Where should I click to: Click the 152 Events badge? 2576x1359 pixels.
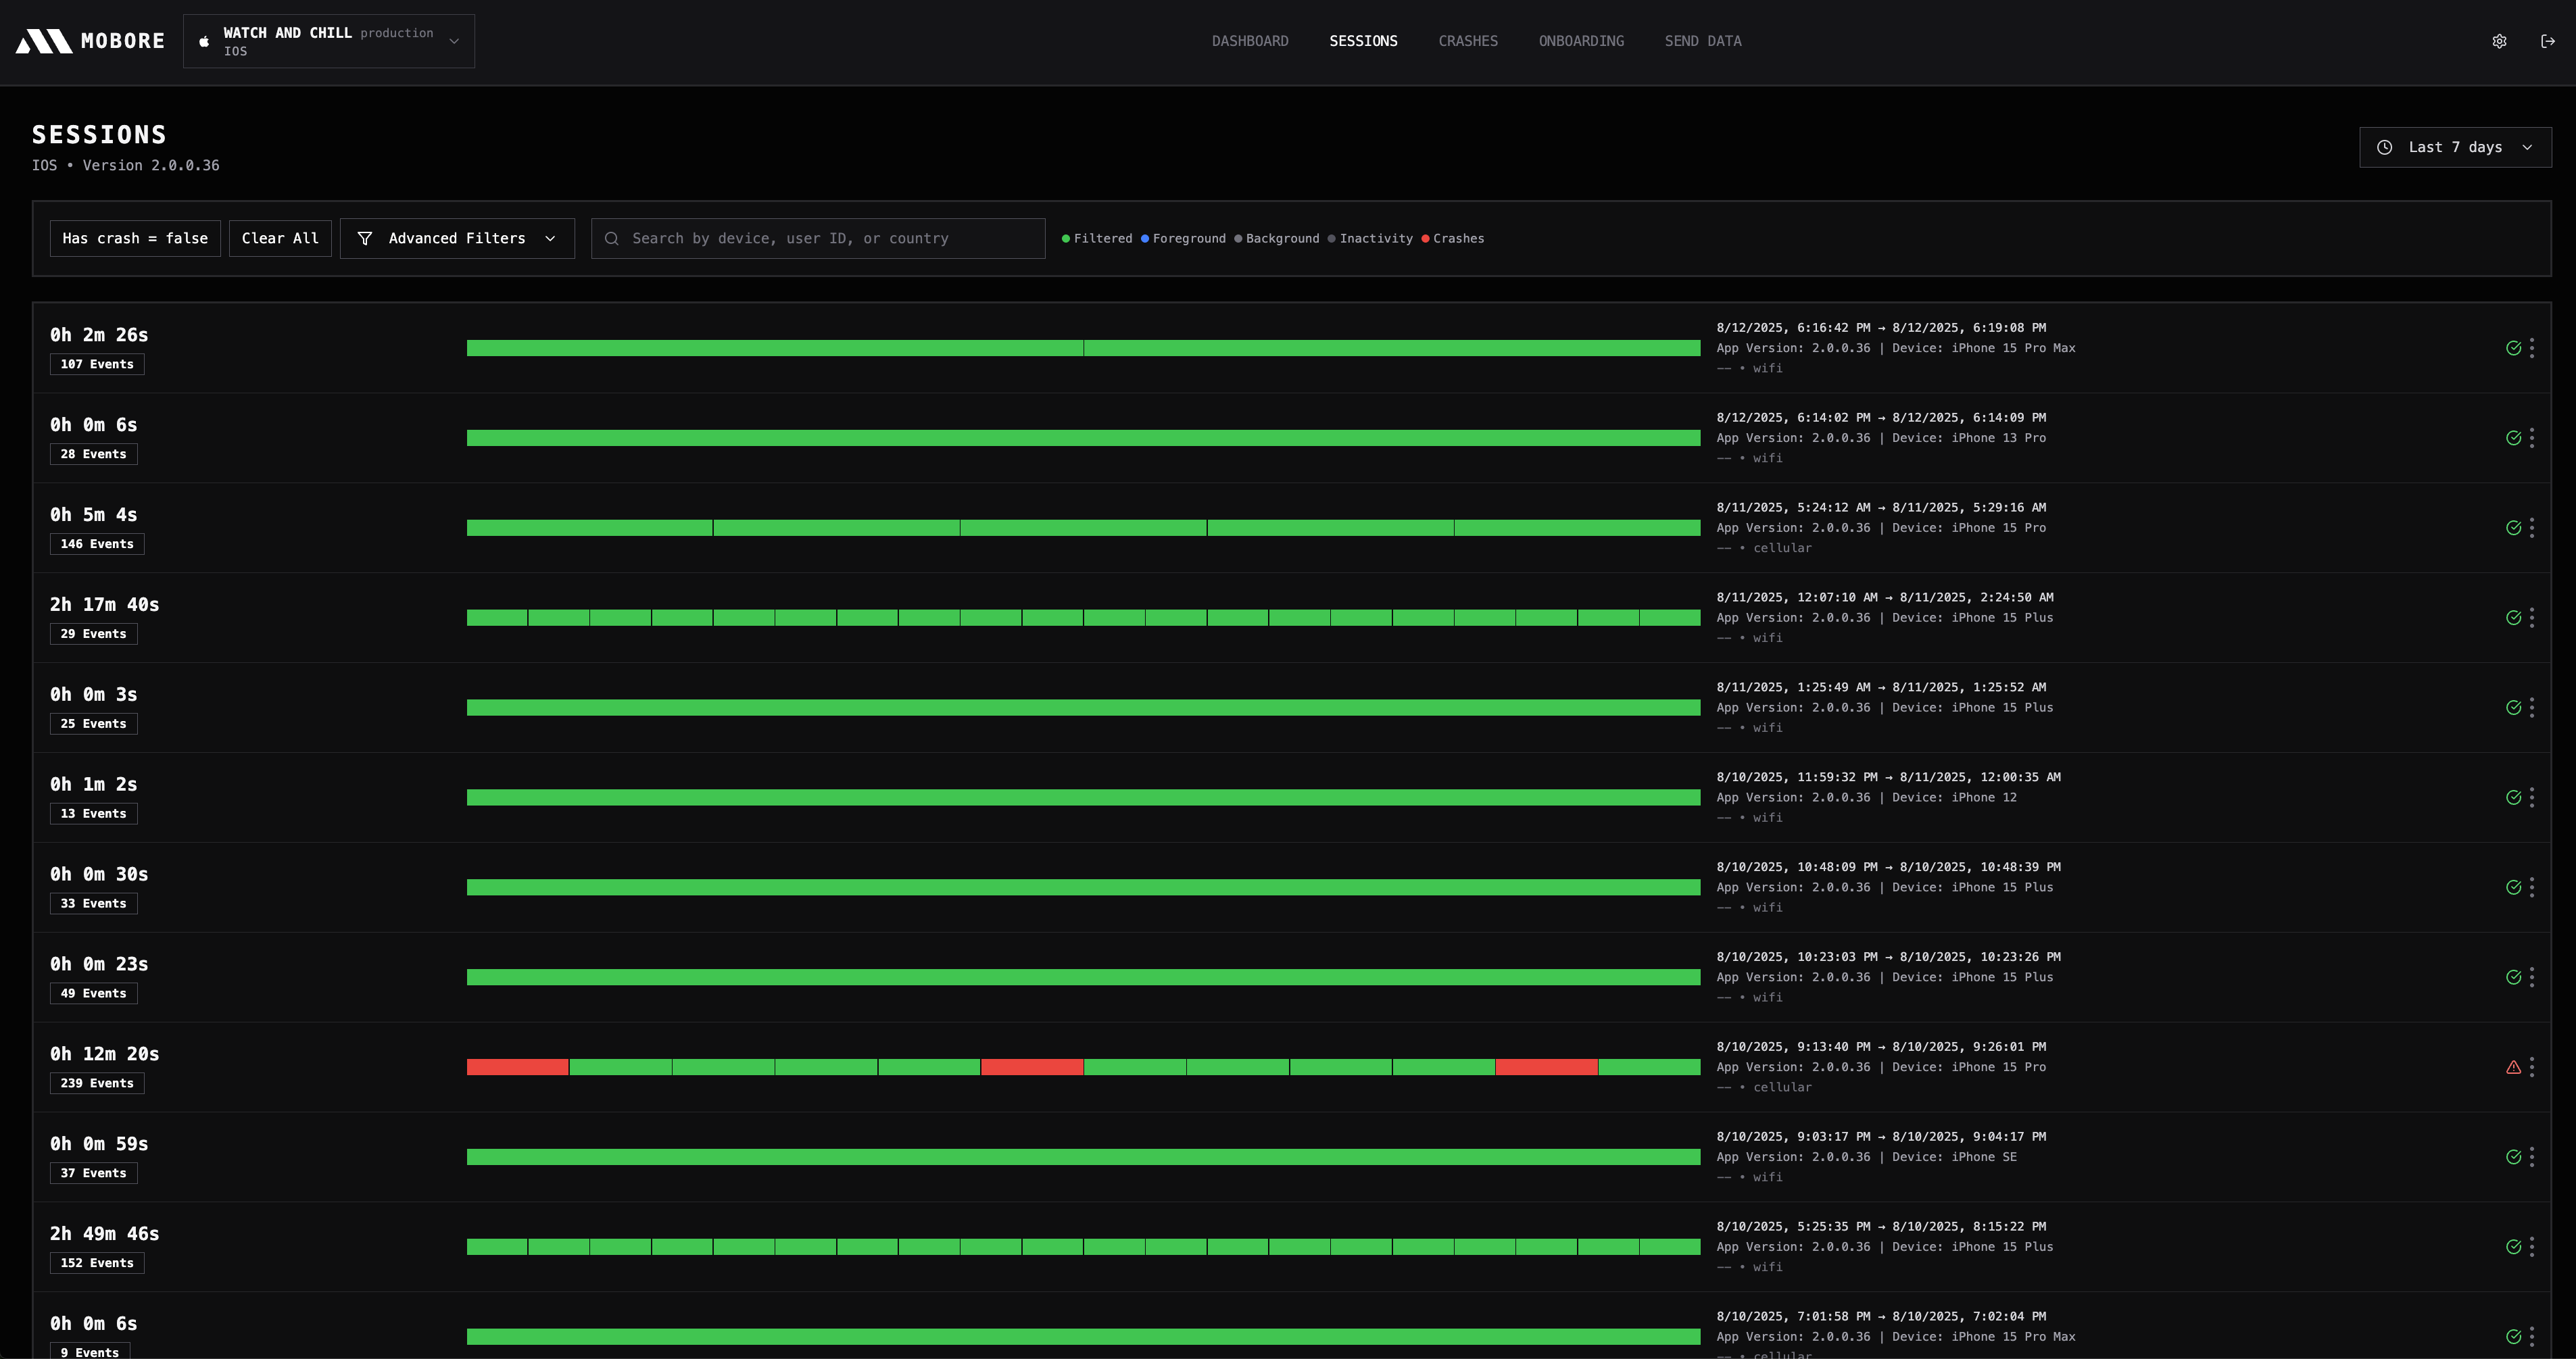97,1263
